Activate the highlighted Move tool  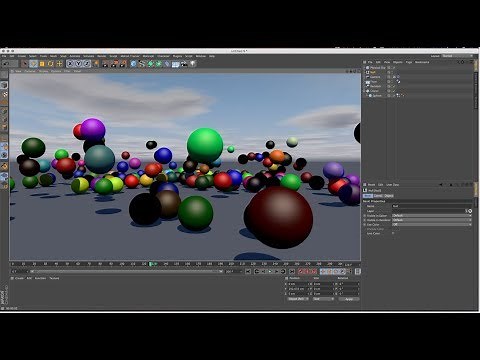point(33,64)
